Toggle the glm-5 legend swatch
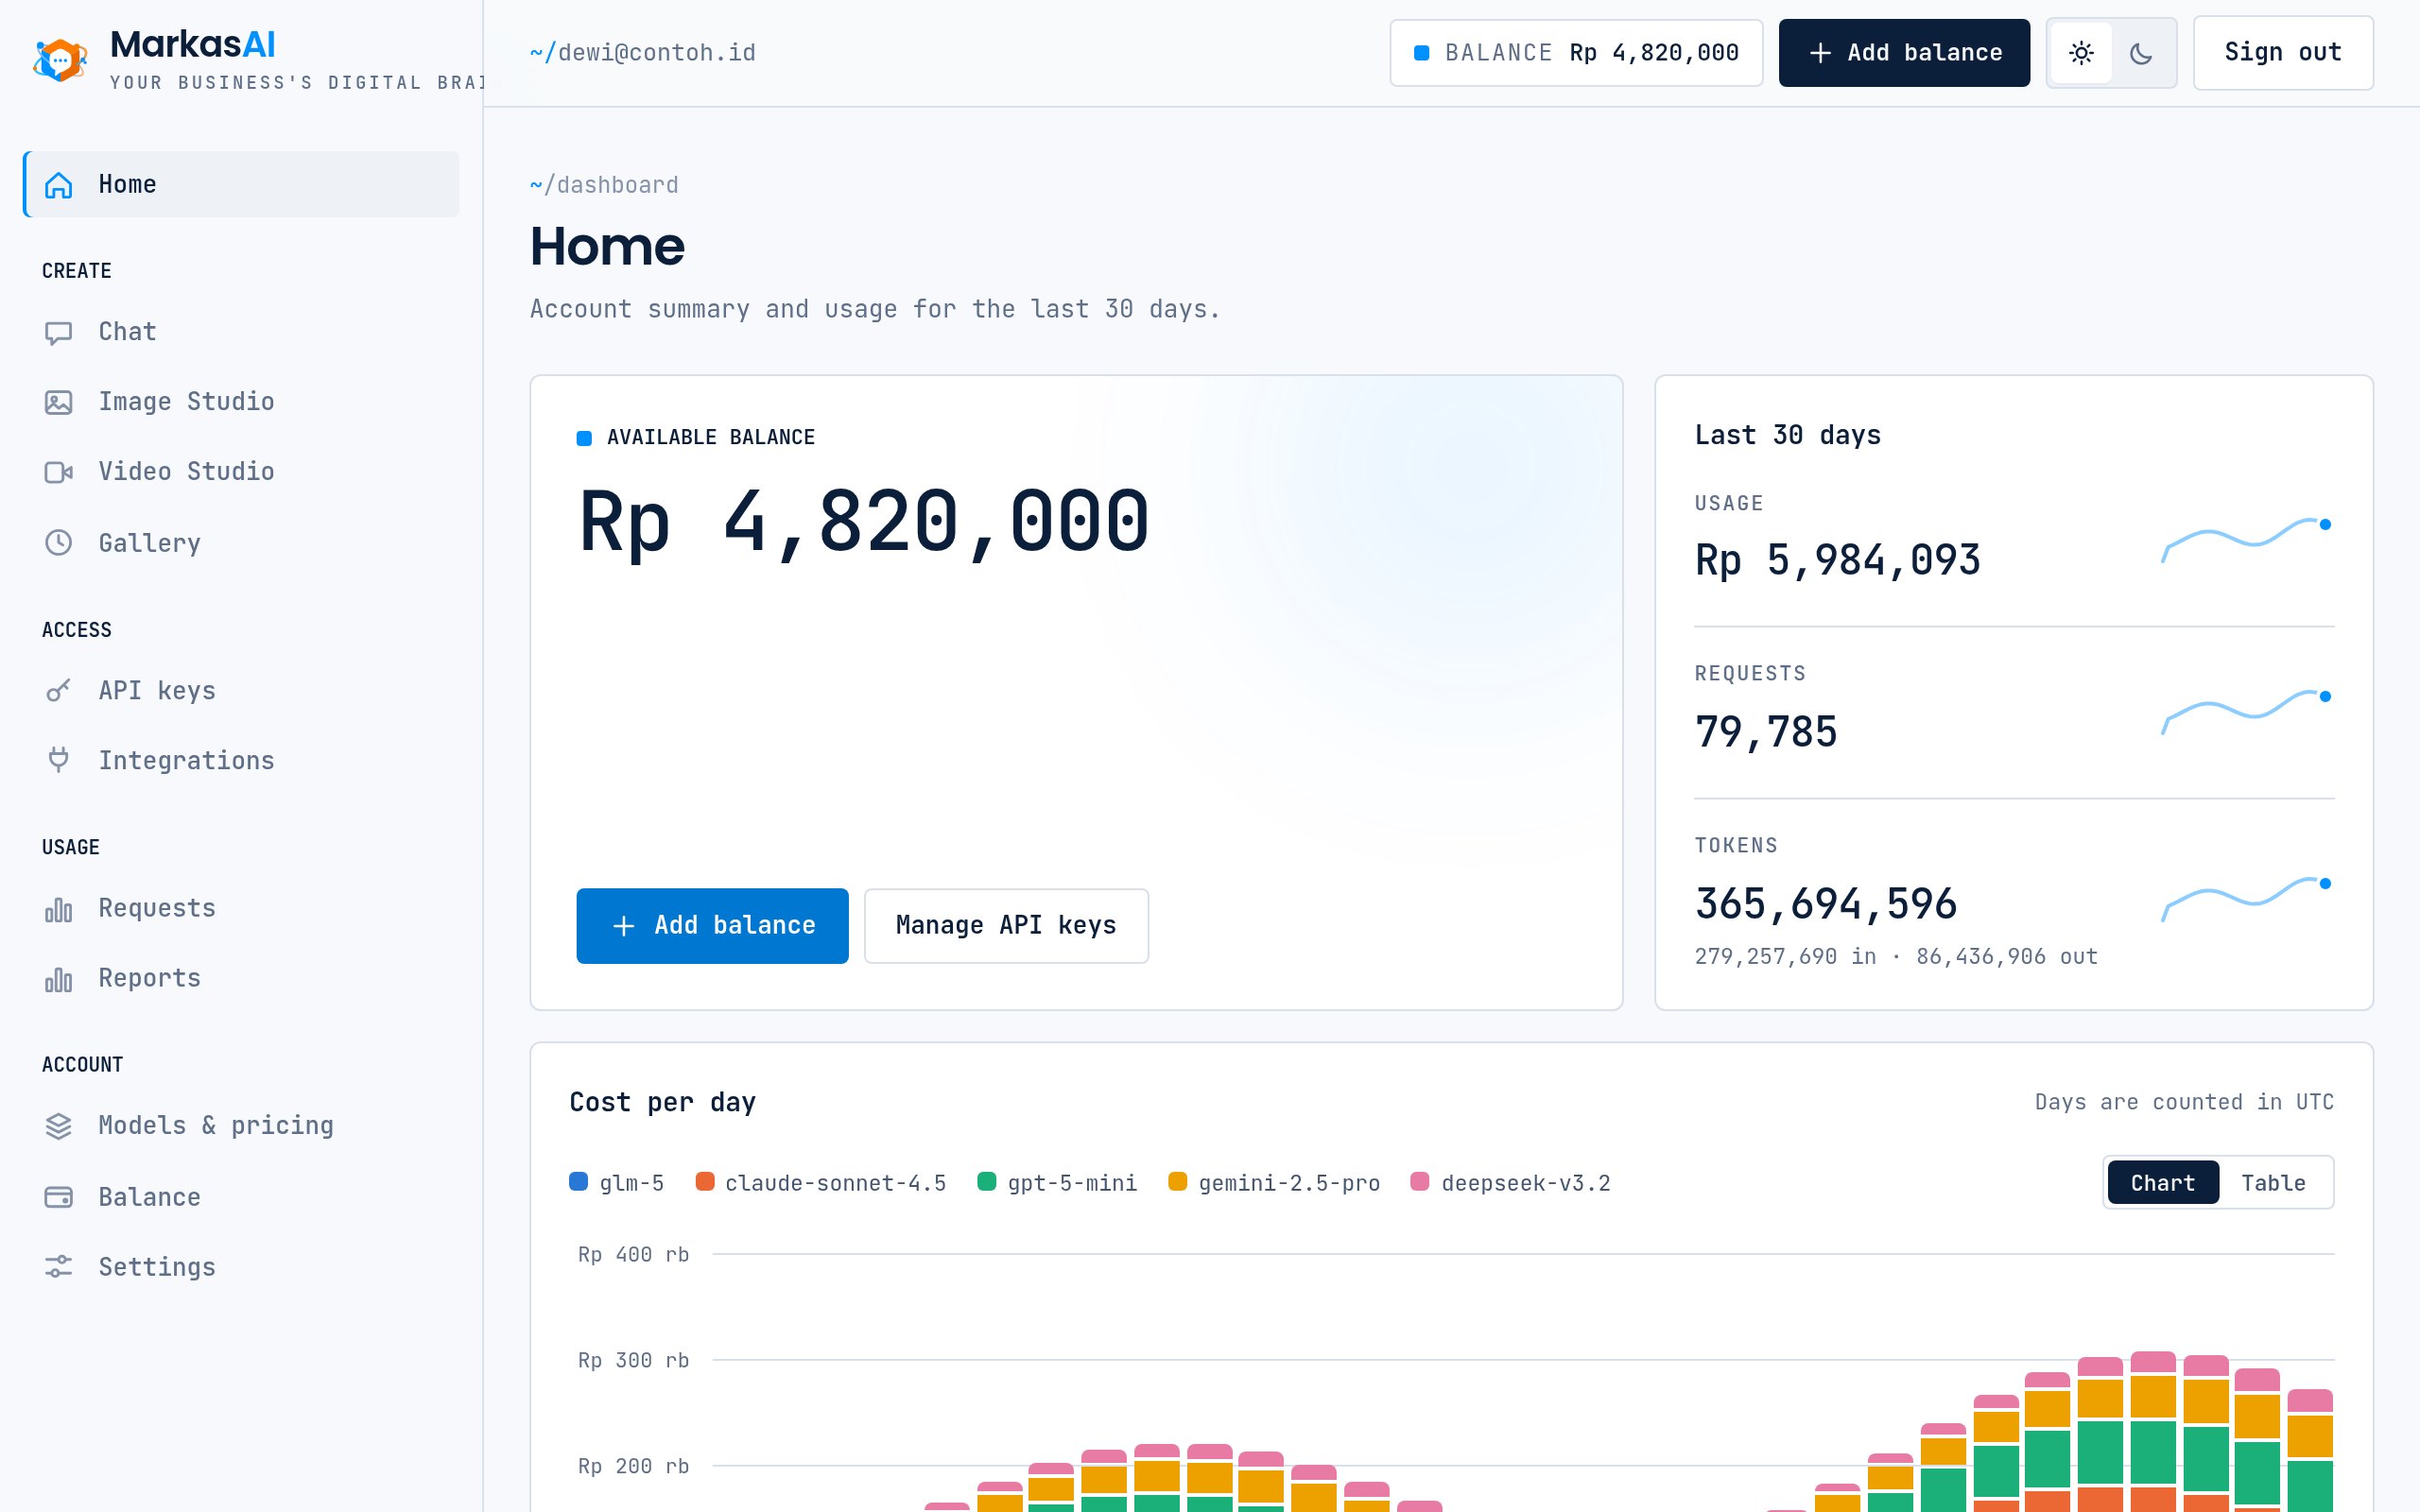 [578, 1182]
